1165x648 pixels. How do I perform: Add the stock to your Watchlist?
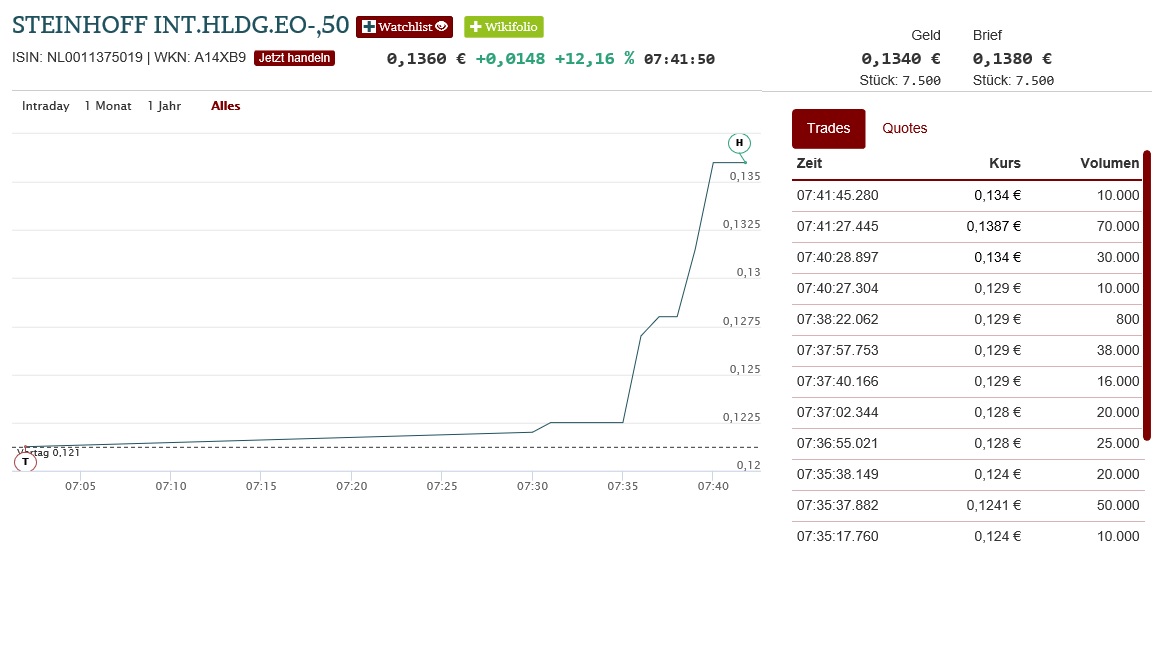[404, 27]
